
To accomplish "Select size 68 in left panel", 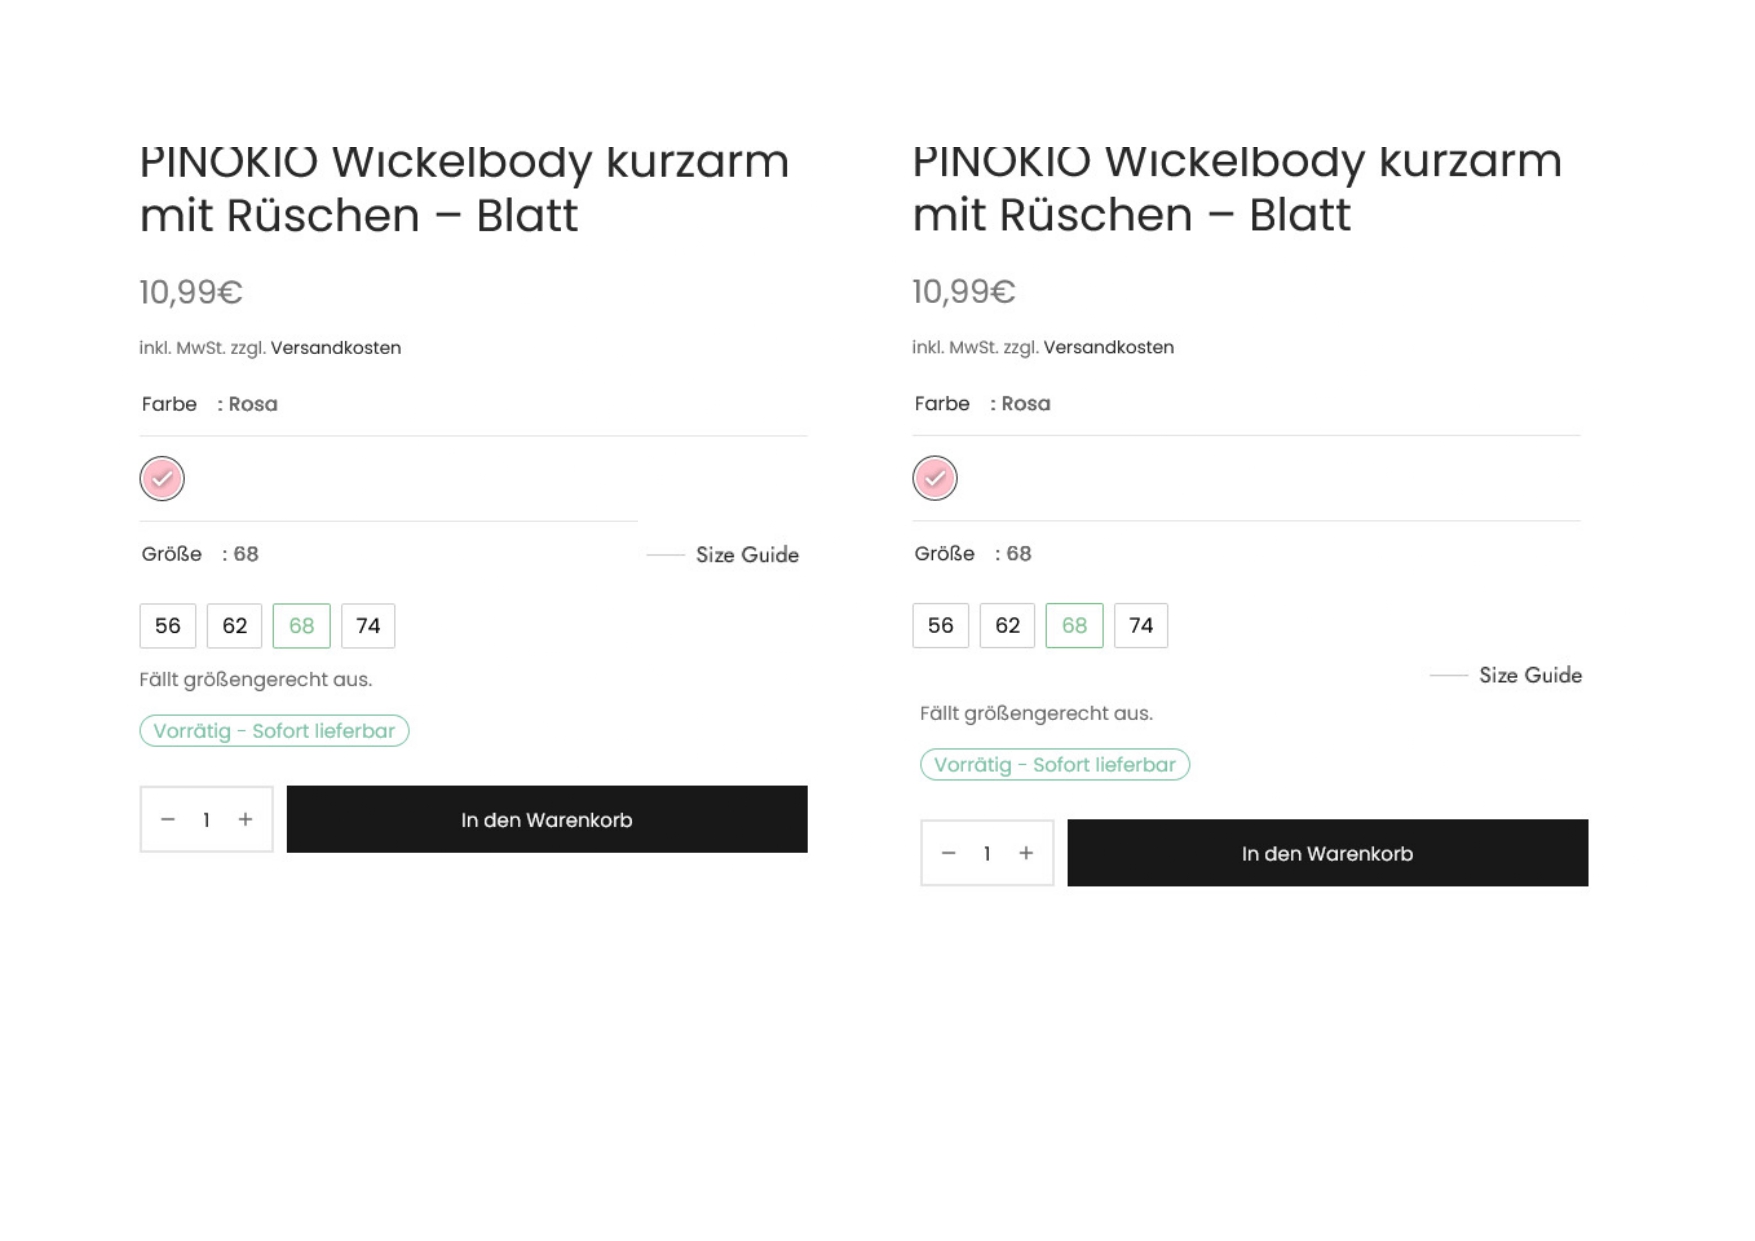I will (301, 626).
